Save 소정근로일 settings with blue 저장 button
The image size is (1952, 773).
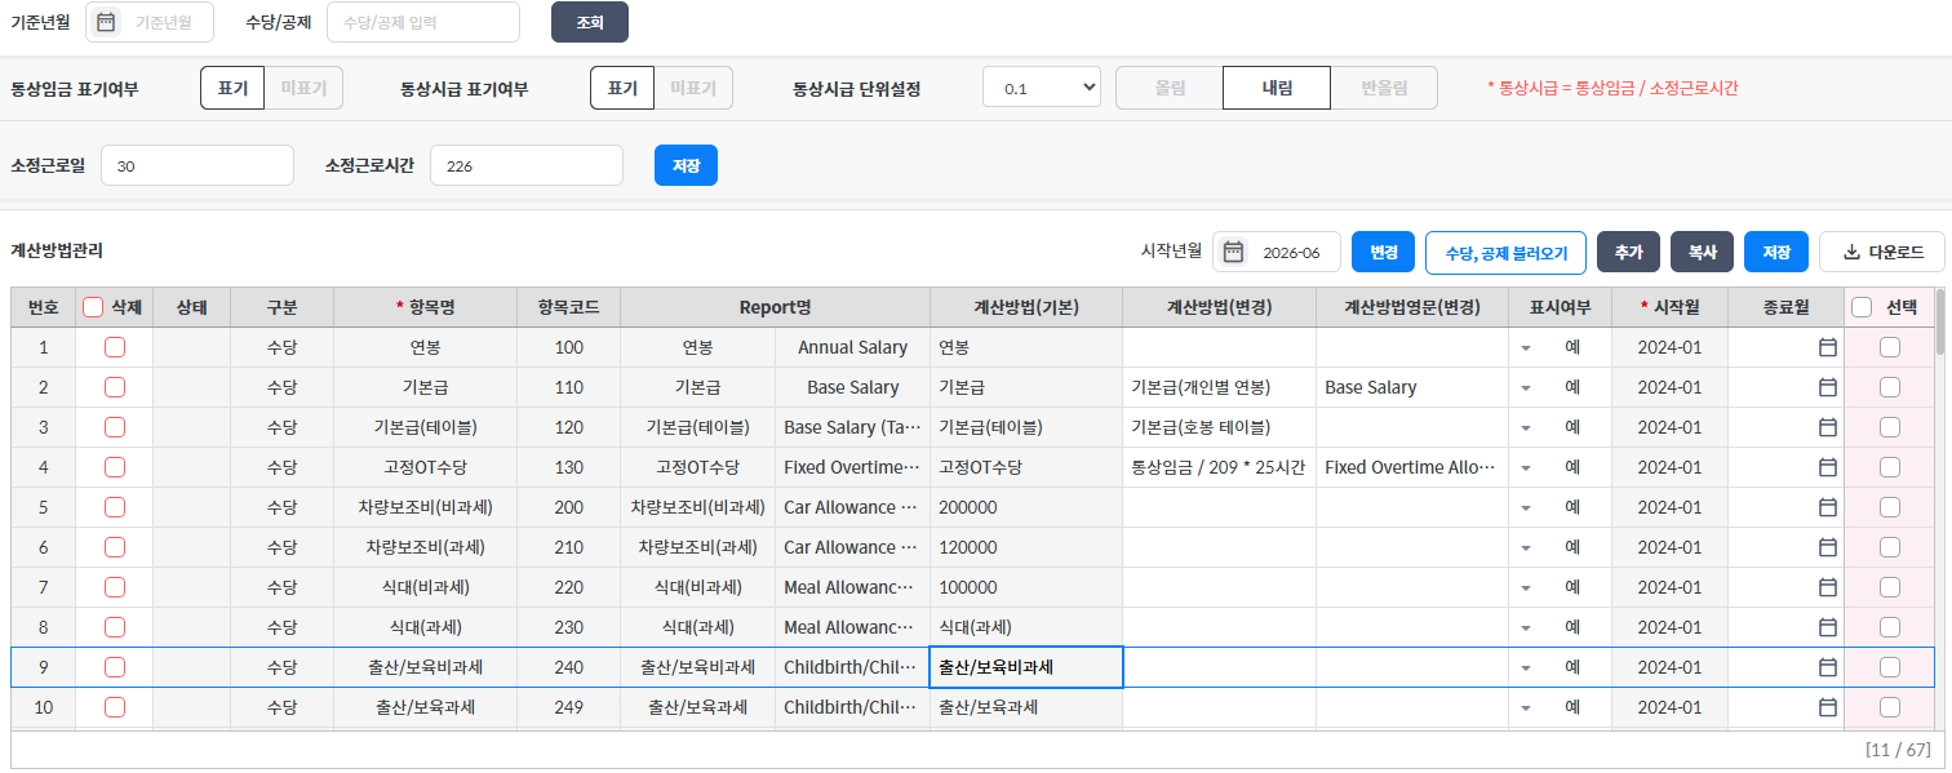(686, 165)
